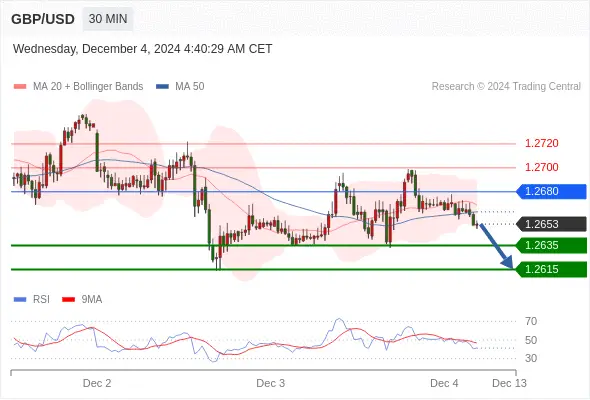The height and width of the screenshot is (400, 590).
Task: Click the Dec 3 date axis label
Action: pos(271,383)
